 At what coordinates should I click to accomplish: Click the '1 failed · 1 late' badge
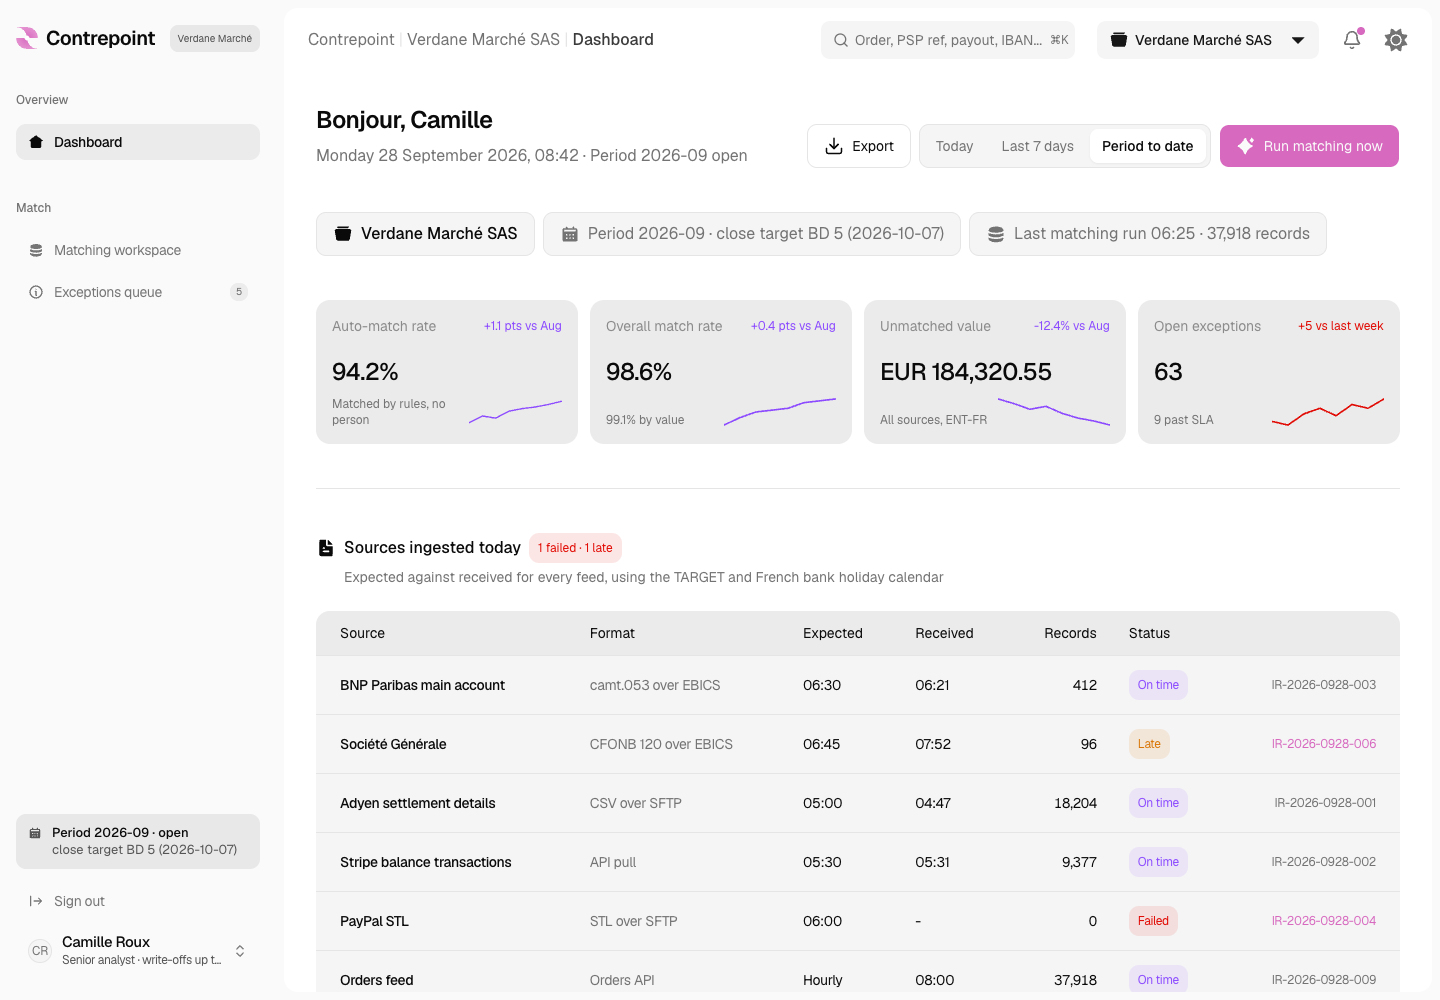[x=575, y=548]
